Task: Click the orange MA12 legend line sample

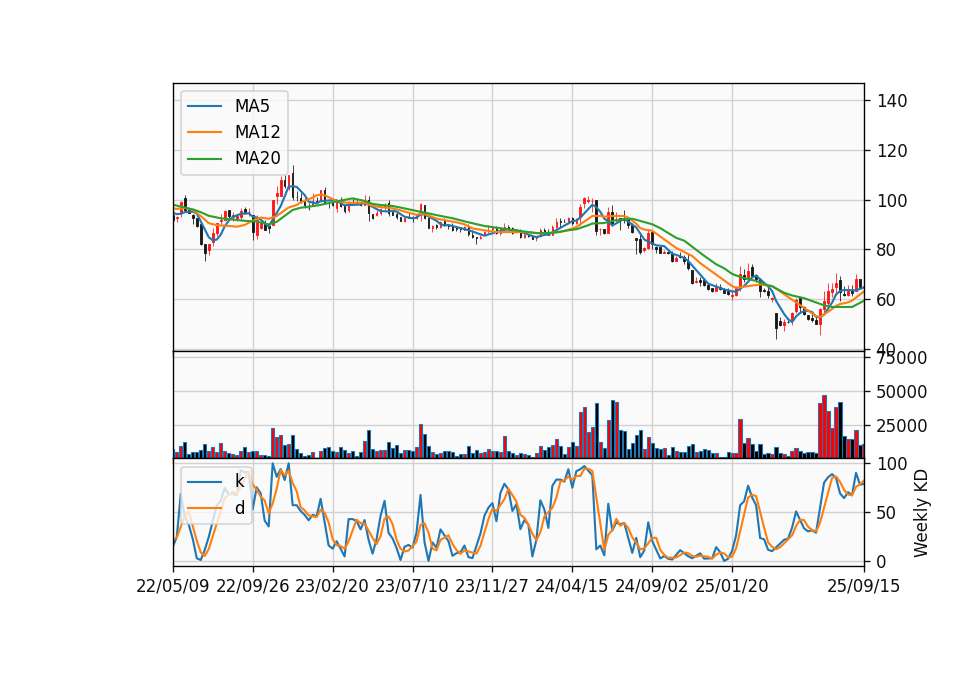Action: coord(204,132)
